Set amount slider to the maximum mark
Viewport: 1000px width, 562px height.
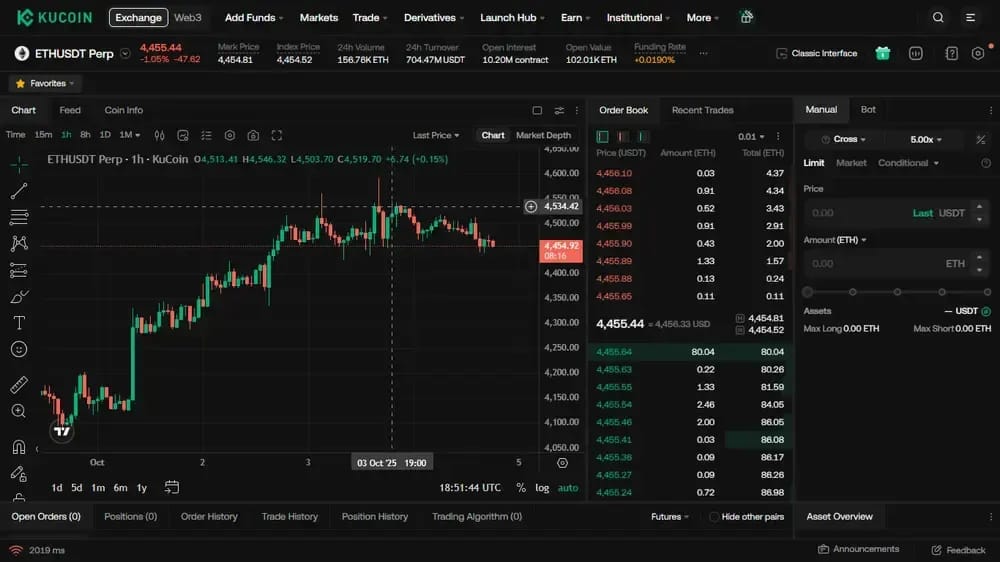coord(987,292)
